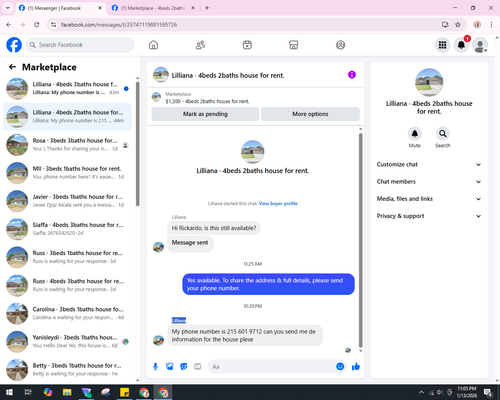
Task: Click the Aa message input box
Action: click(x=272, y=367)
